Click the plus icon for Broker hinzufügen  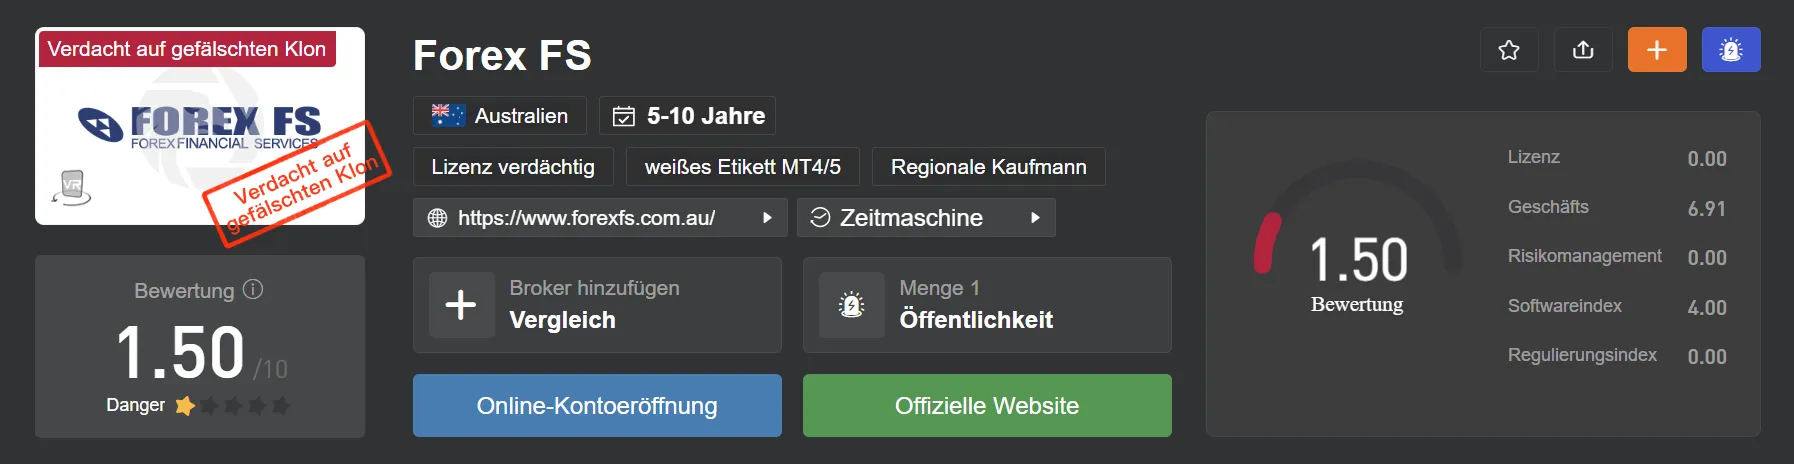pos(461,304)
